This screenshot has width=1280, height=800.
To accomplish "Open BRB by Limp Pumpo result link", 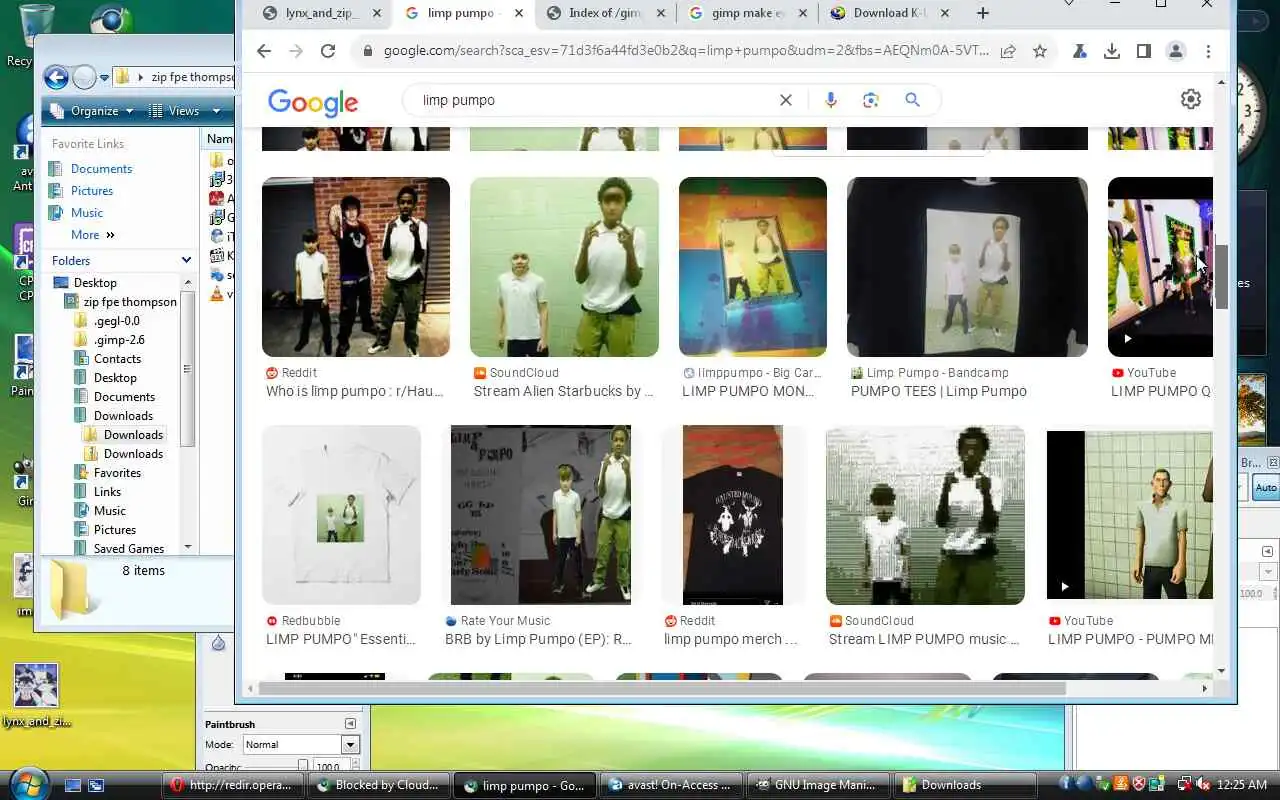I will pos(539,639).
